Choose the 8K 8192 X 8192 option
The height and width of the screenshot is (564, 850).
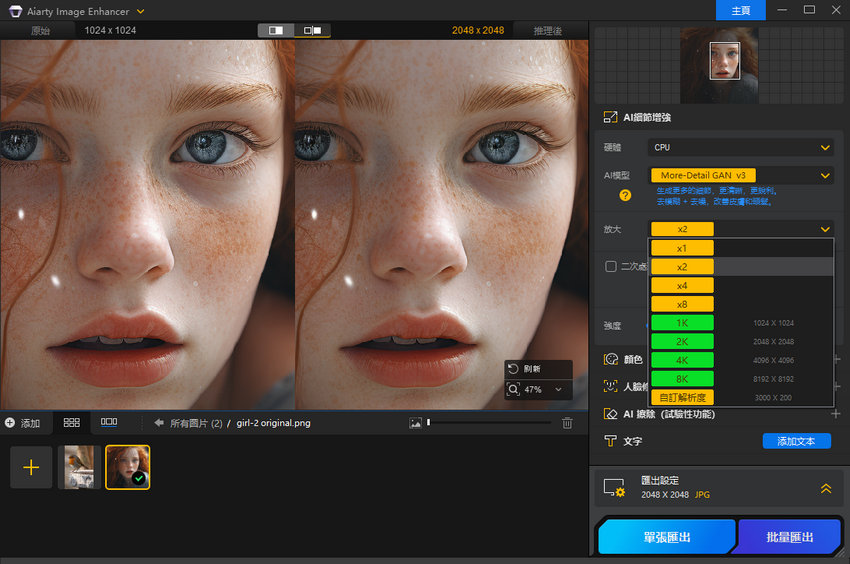pos(740,379)
